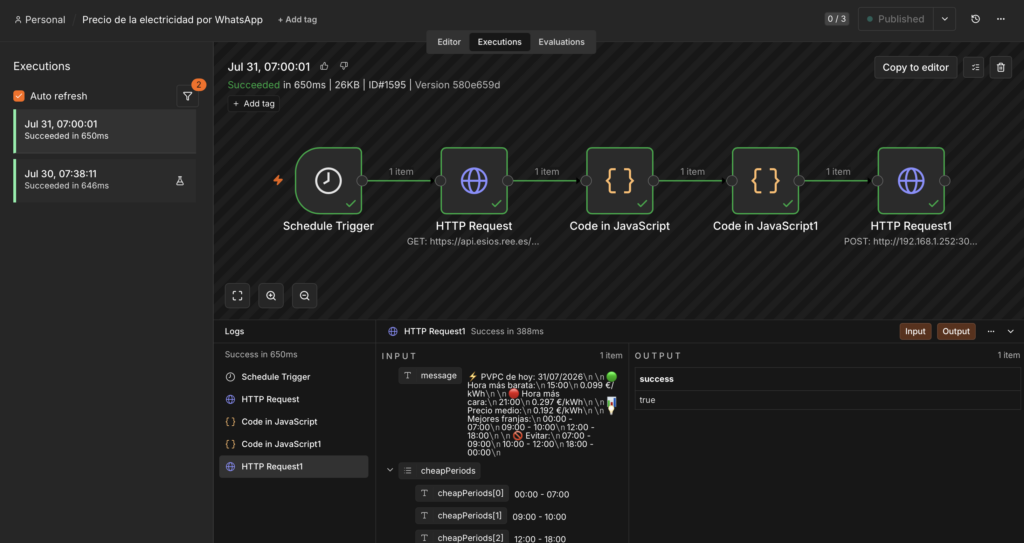Switch to the Editor tab
This screenshot has height=543, width=1024.
(x=449, y=42)
